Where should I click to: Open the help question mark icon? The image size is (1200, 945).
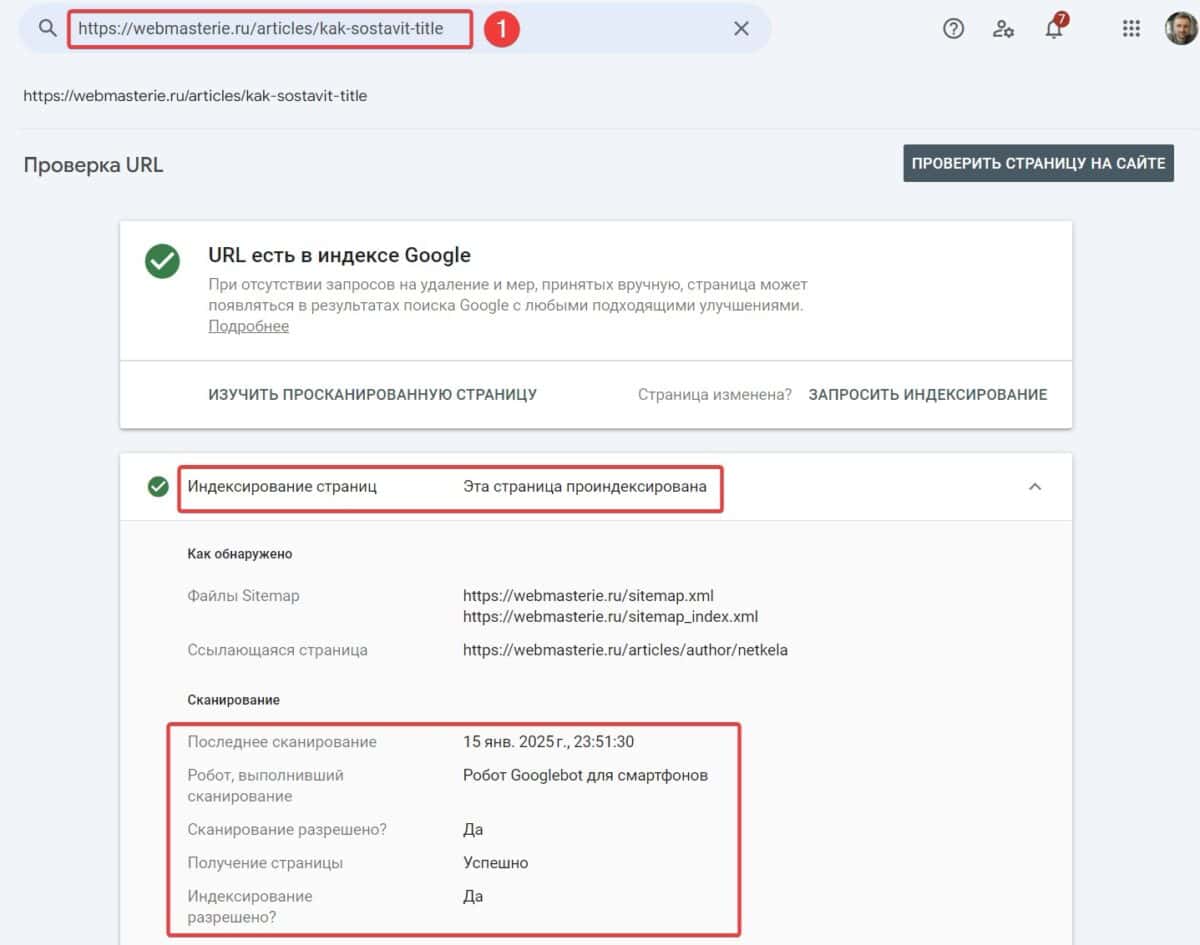(x=953, y=28)
